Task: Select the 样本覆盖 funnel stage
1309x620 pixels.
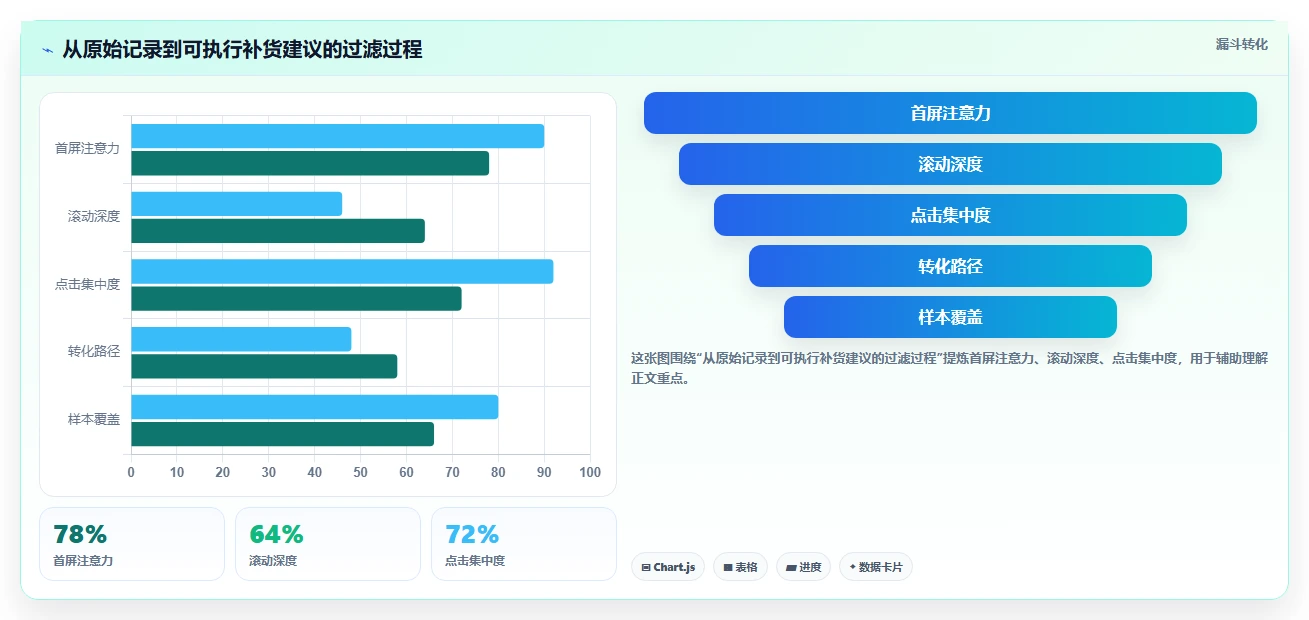Action: (x=950, y=317)
